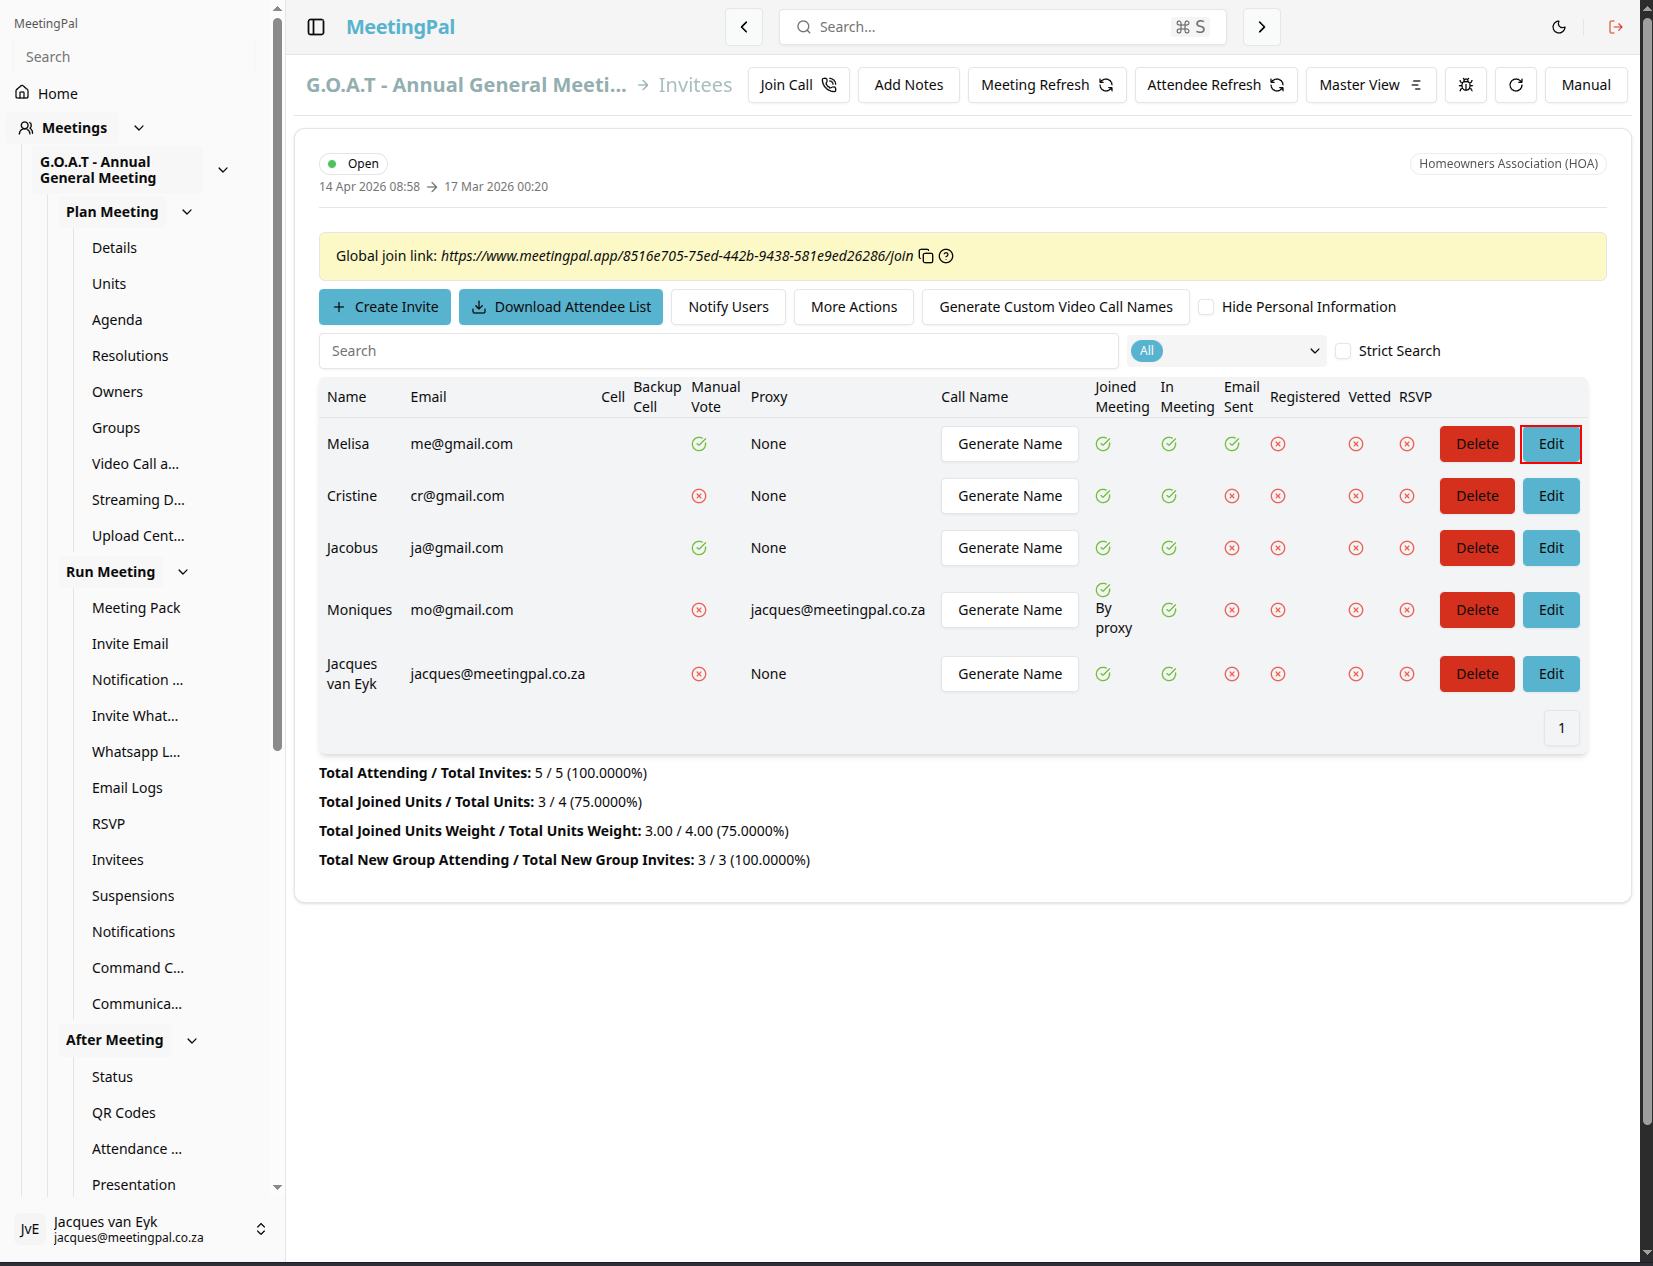Toggle Melisa's Manual Vote status
Screen dimensions: 1653x1266
[x=699, y=444]
